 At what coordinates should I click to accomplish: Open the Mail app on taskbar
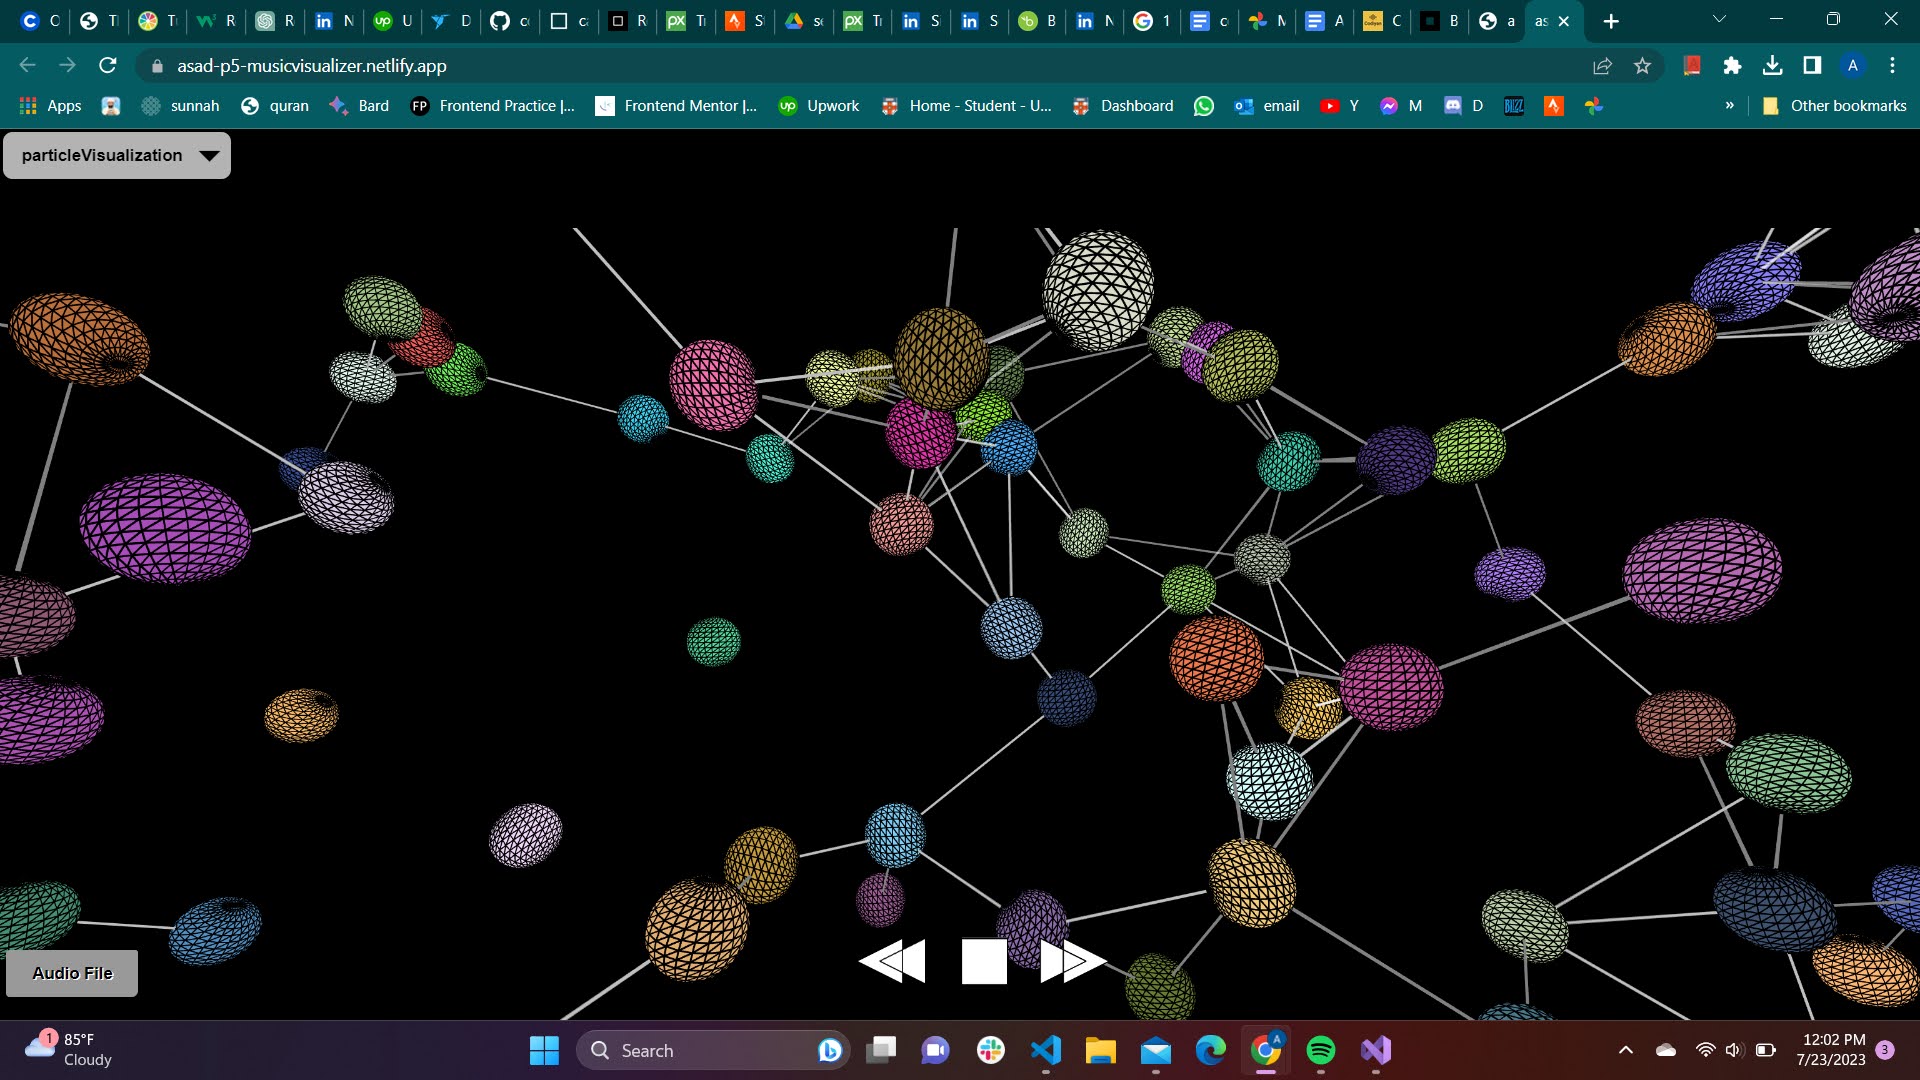[x=1156, y=1050]
